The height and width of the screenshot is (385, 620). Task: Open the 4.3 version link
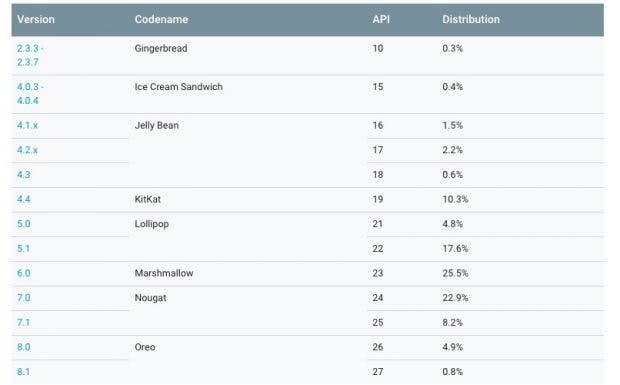[24, 175]
